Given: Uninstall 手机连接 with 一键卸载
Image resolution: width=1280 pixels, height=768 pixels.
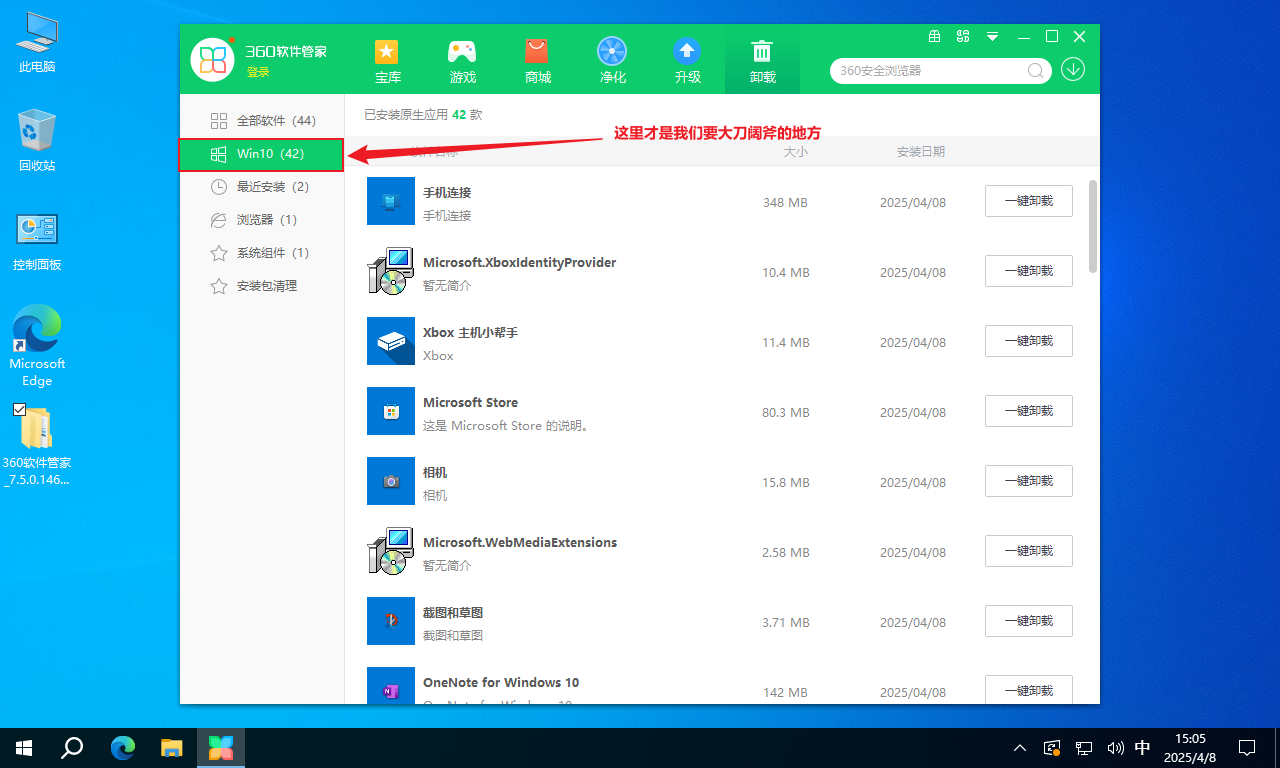Looking at the screenshot, I should click(x=1029, y=201).
